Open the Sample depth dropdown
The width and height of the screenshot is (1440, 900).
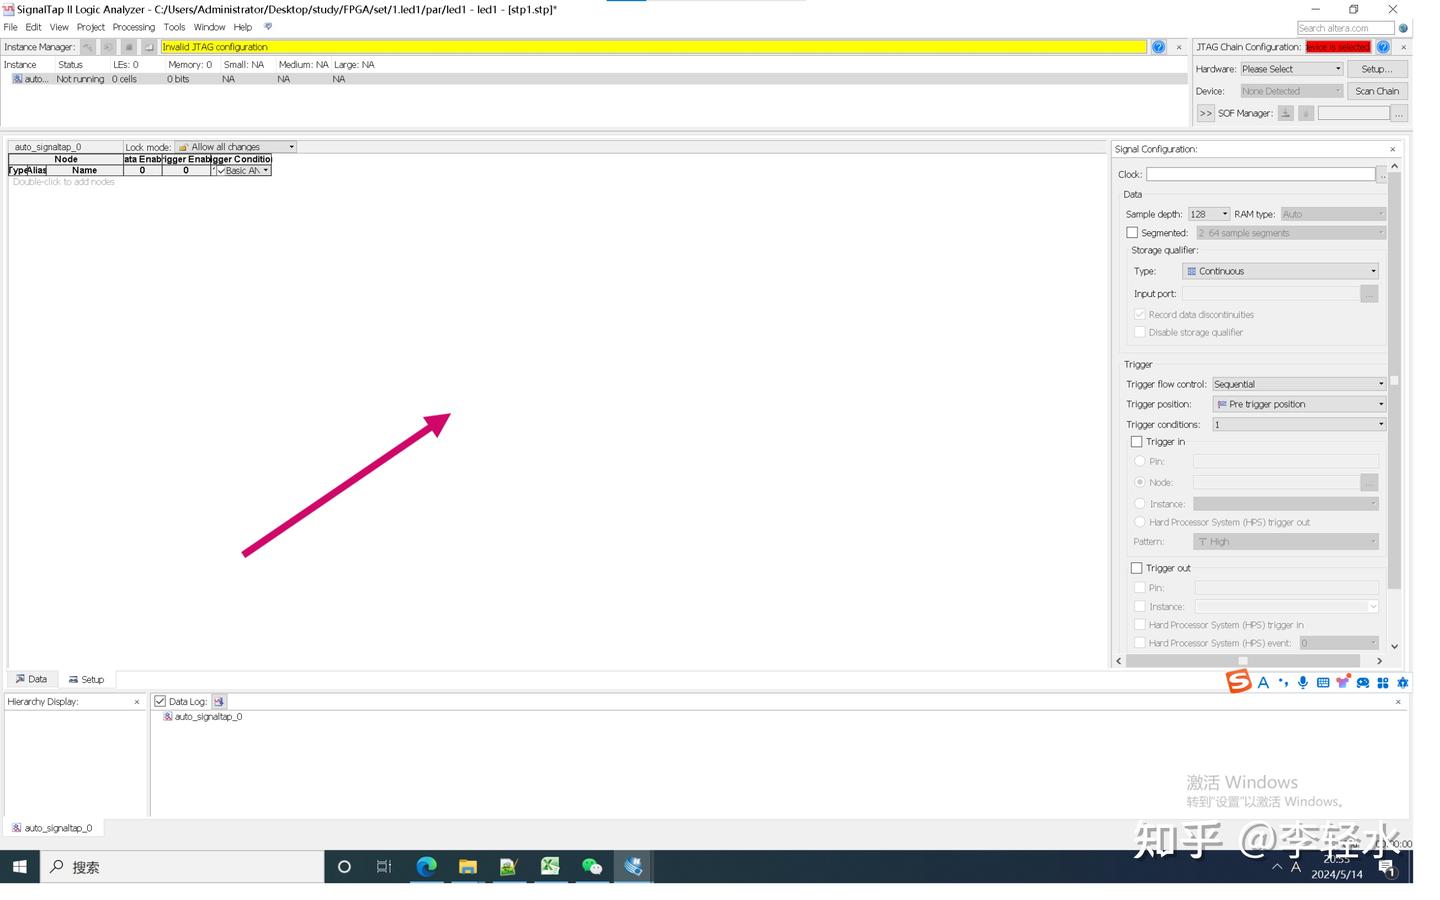[1208, 214]
